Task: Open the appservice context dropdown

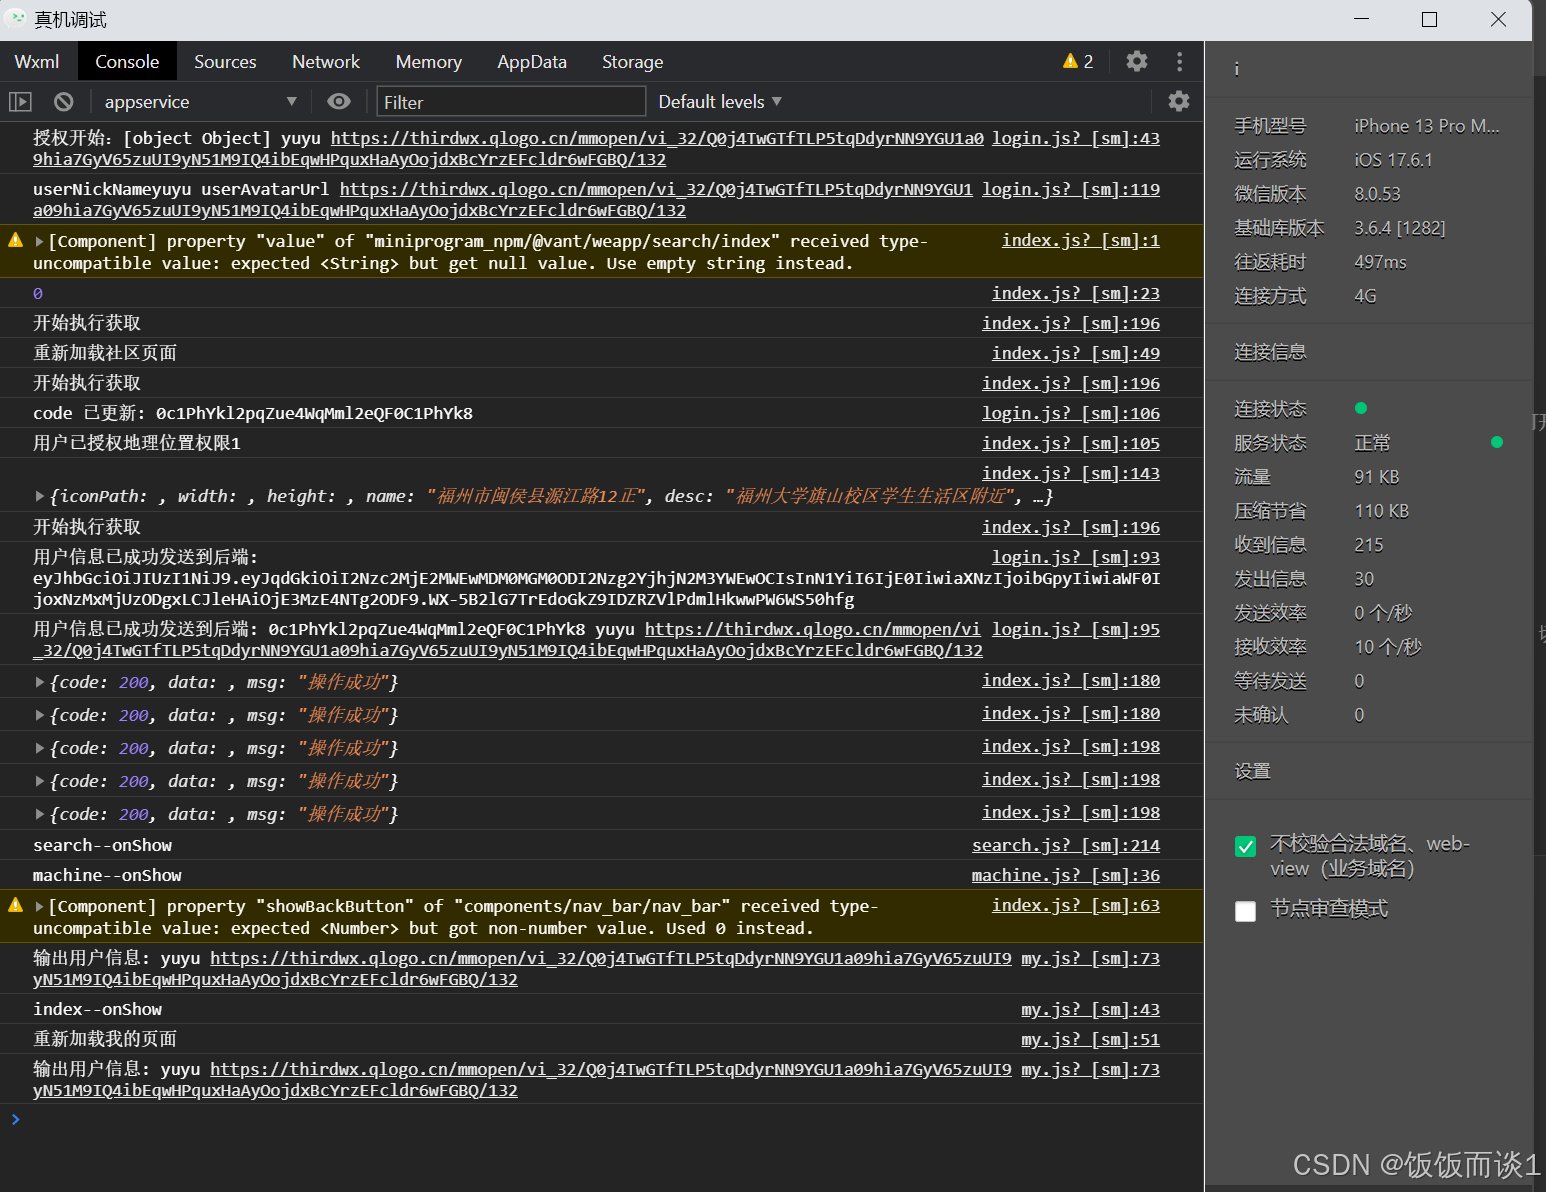Action: pyautogui.click(x=200, y=102)
